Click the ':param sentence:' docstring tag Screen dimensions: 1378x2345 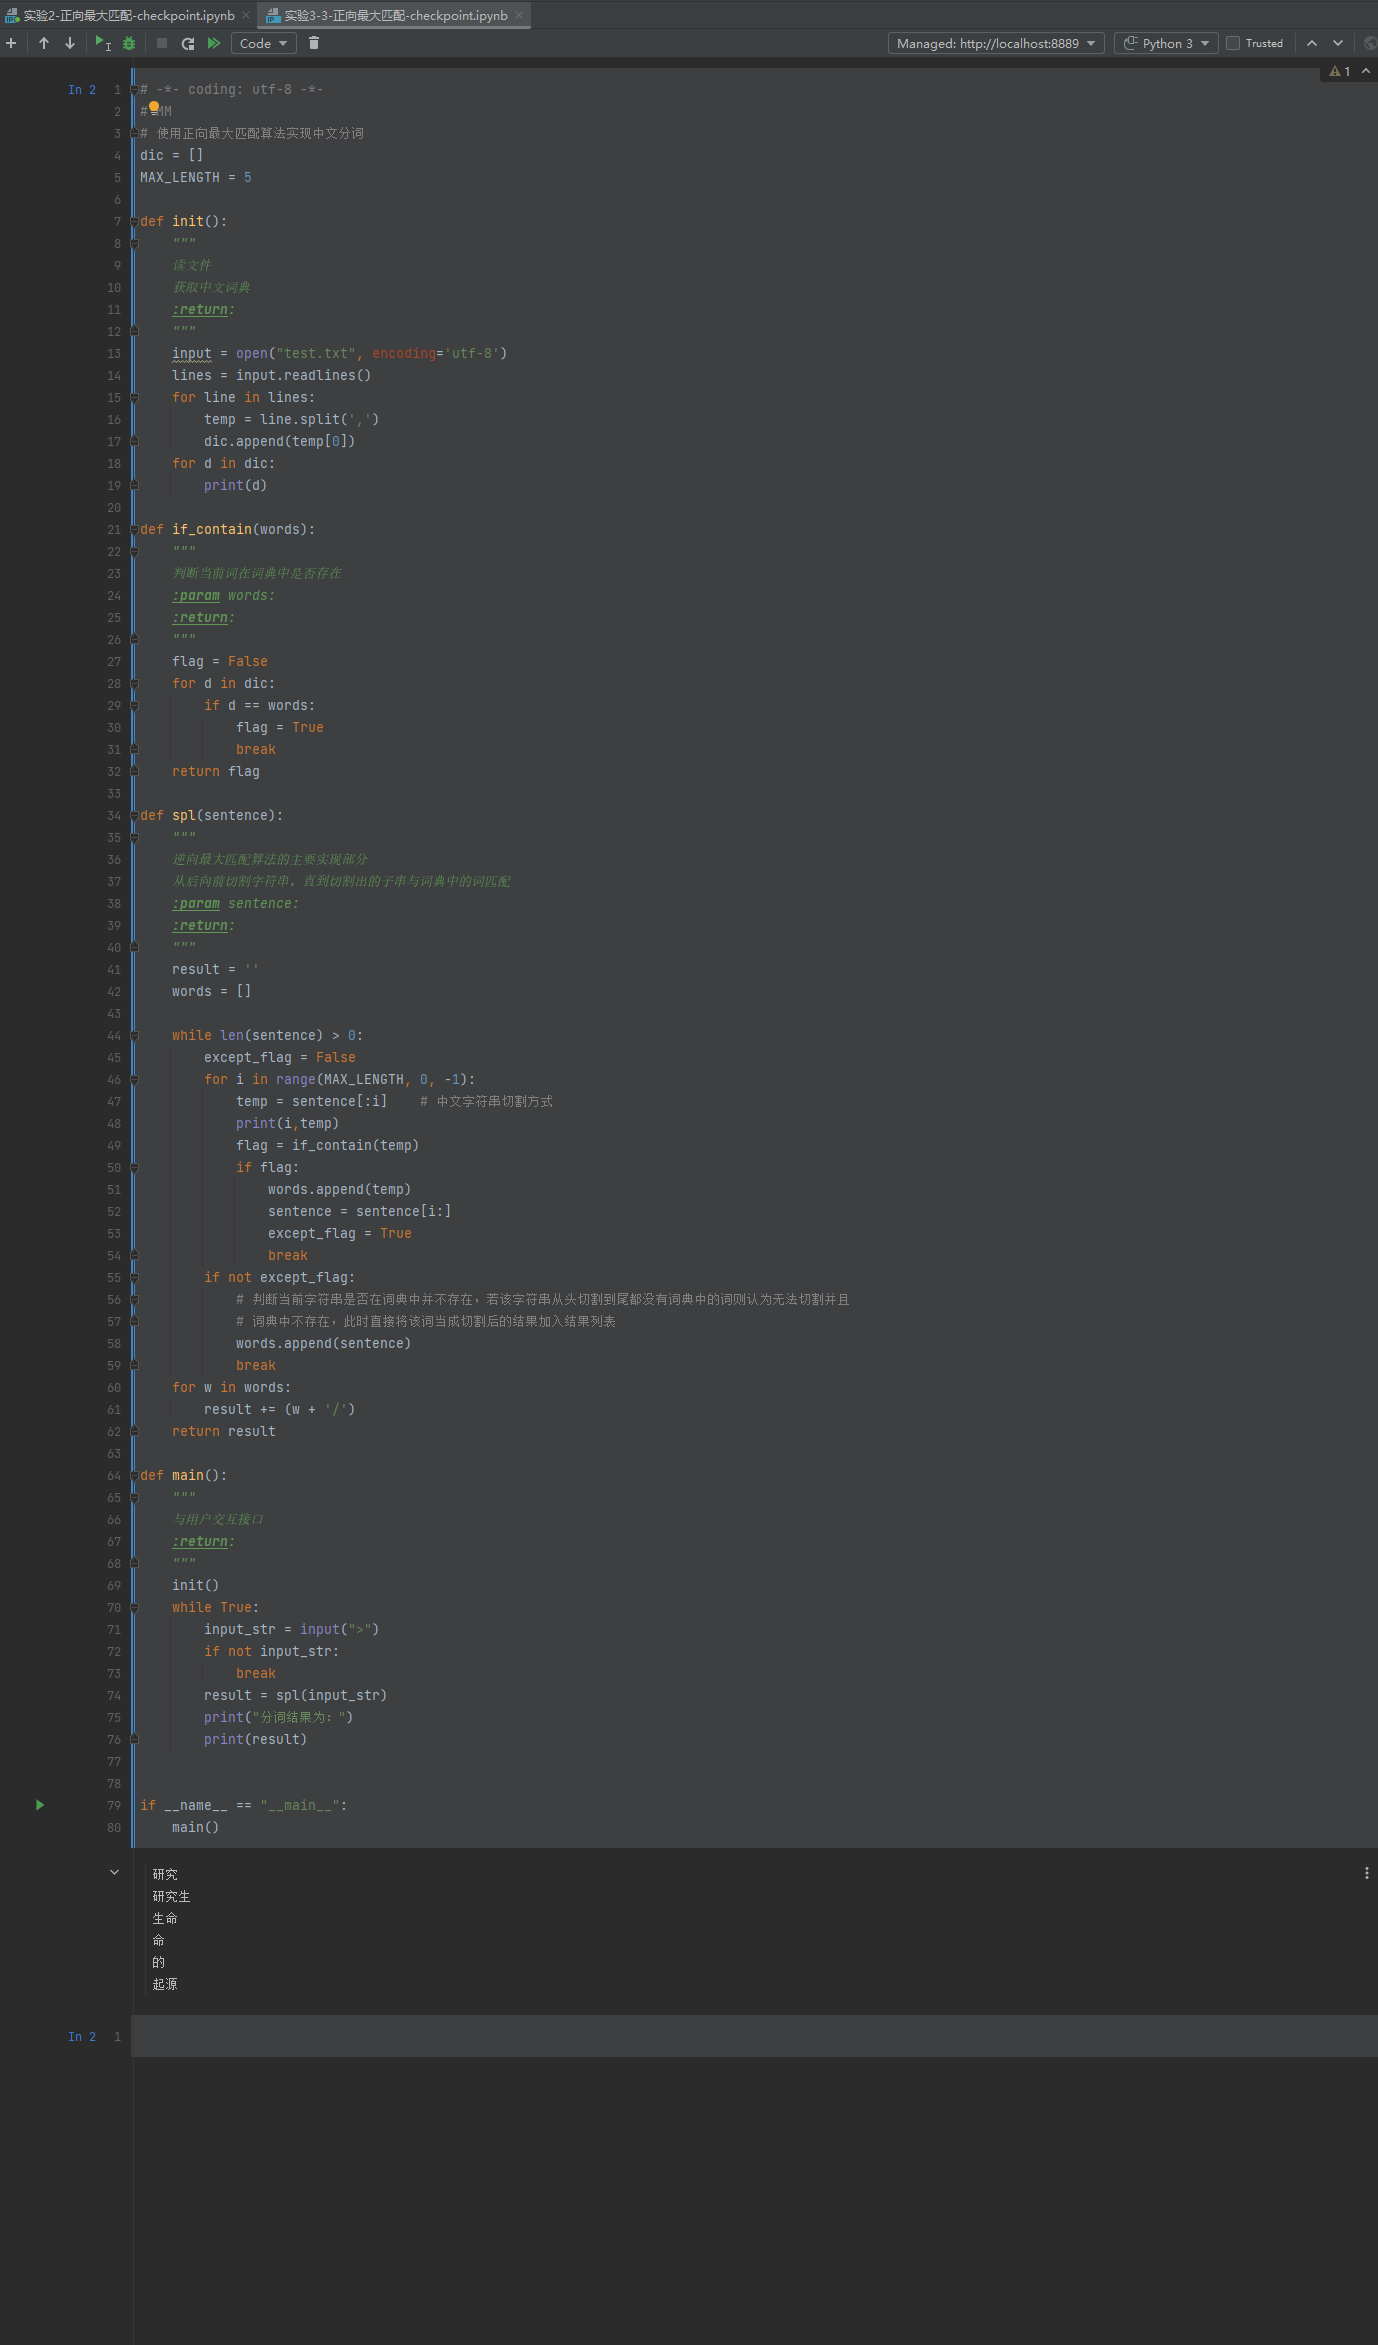click(x=235, y=904)
